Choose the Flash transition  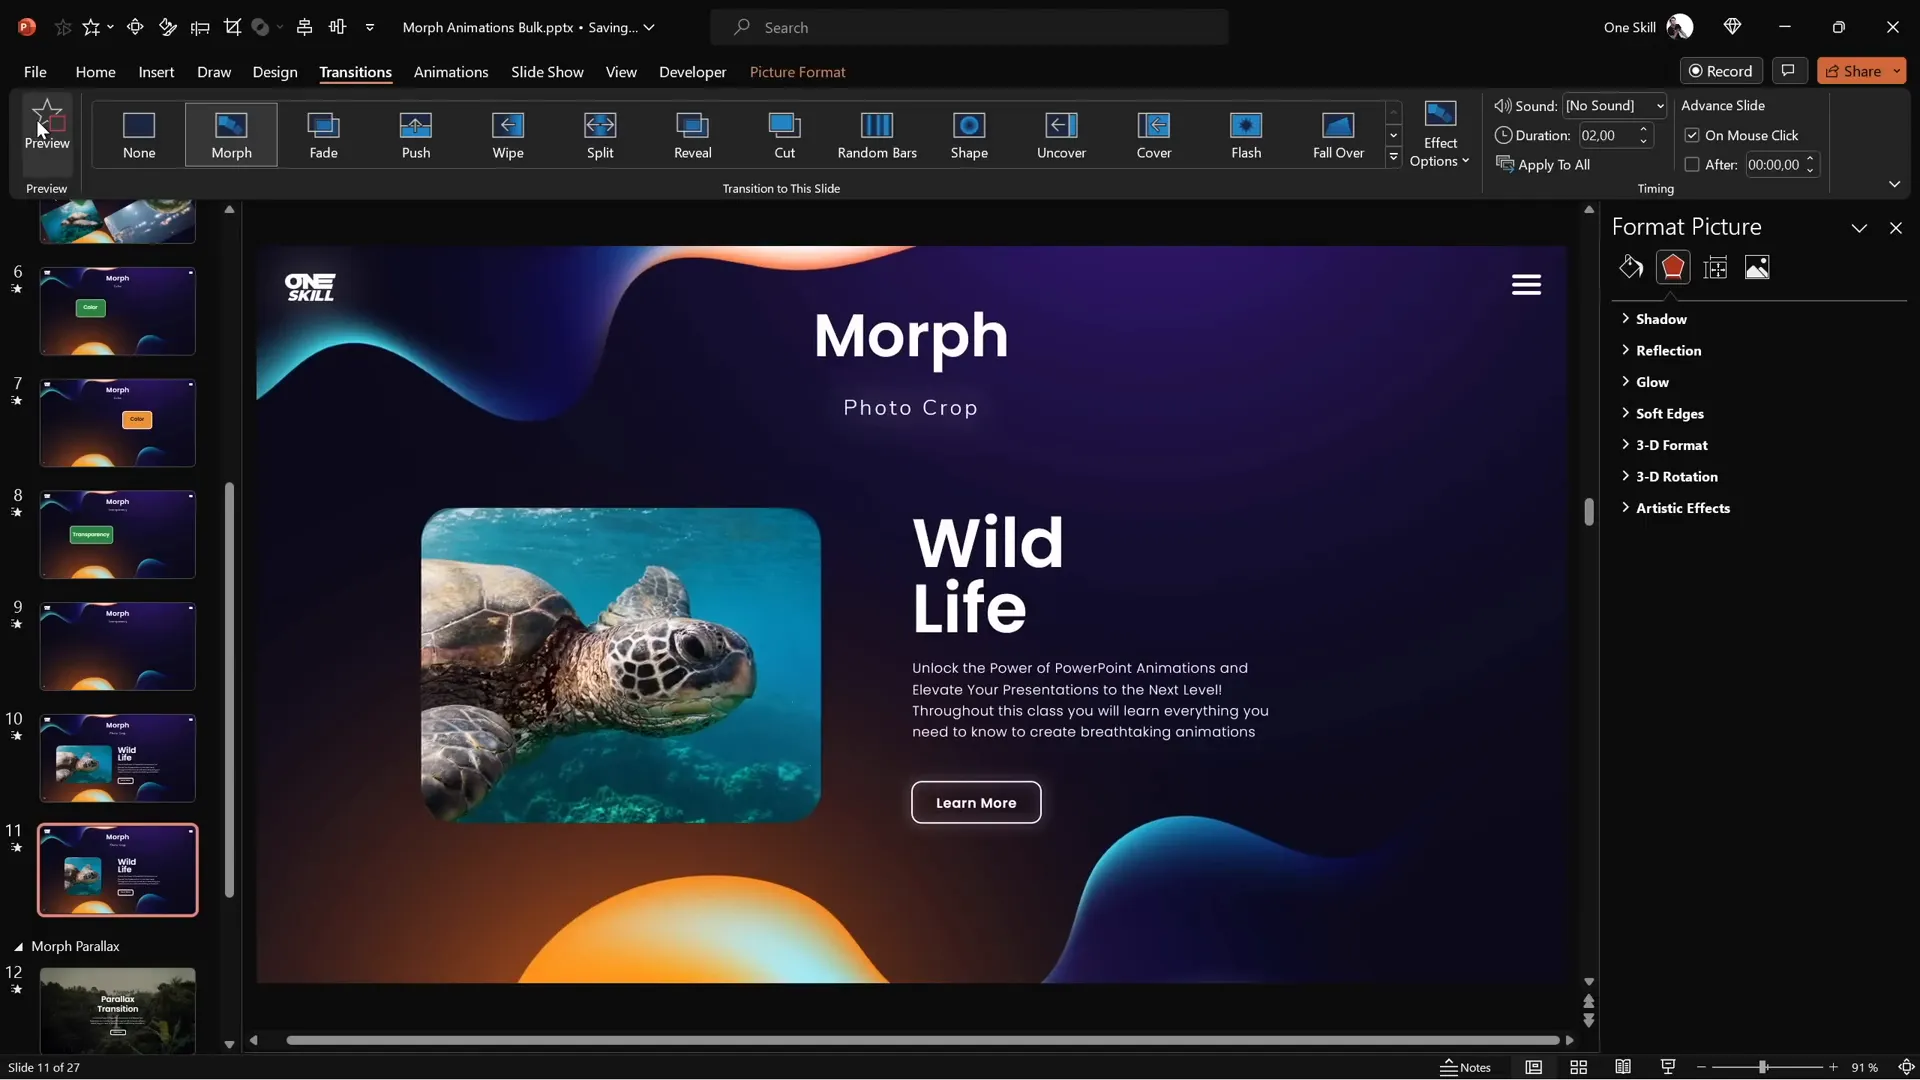(1246, 135)
